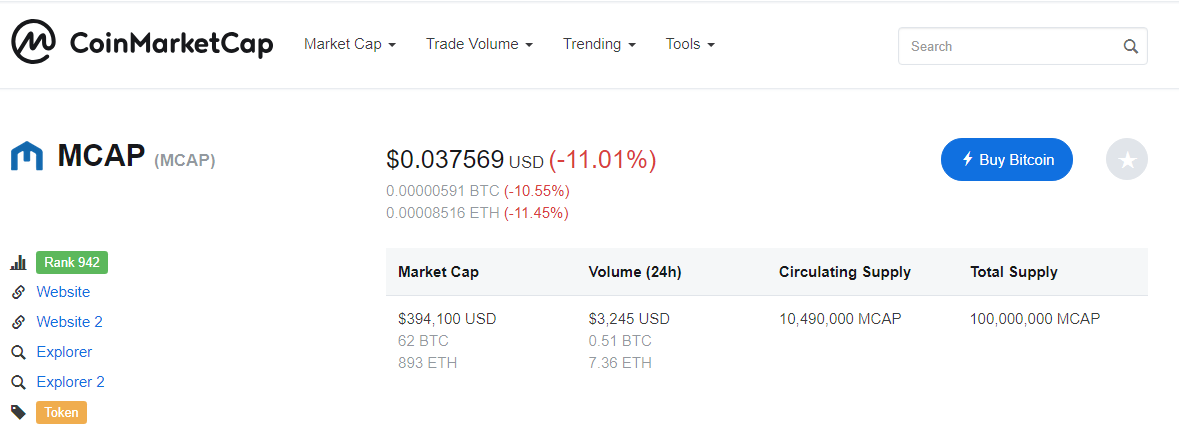Image resolution: width=1179 pixels, height=436 pixels.
Task: Open the Explorer 2 link
Action: (70, 382)
